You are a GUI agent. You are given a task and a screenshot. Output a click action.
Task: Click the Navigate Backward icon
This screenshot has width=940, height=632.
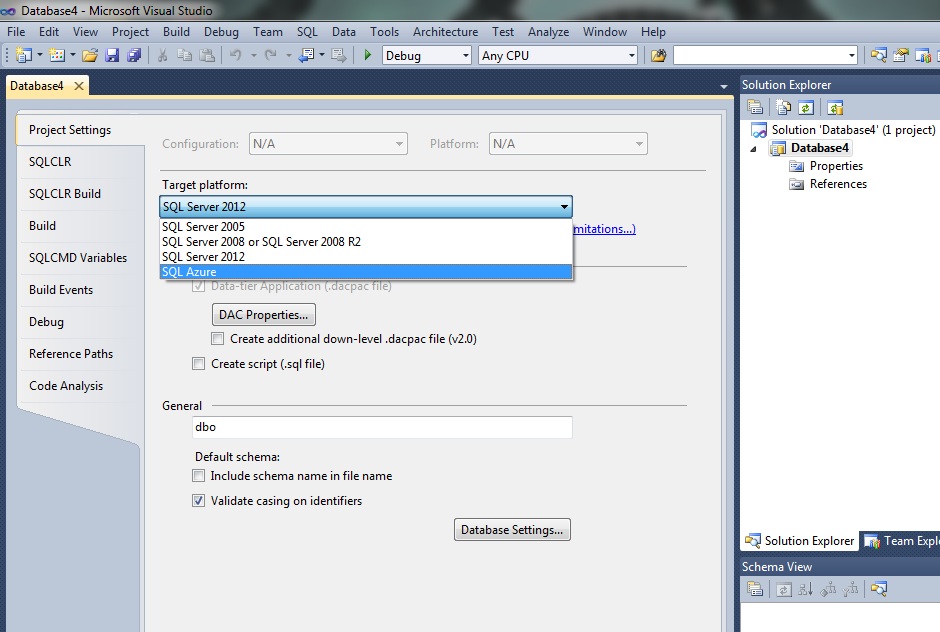(306, 56)
